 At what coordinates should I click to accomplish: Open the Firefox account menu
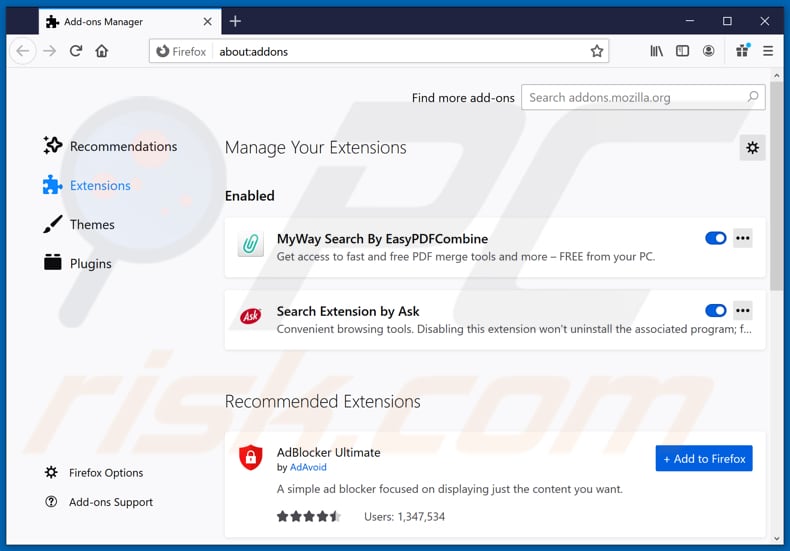(708, 51)
